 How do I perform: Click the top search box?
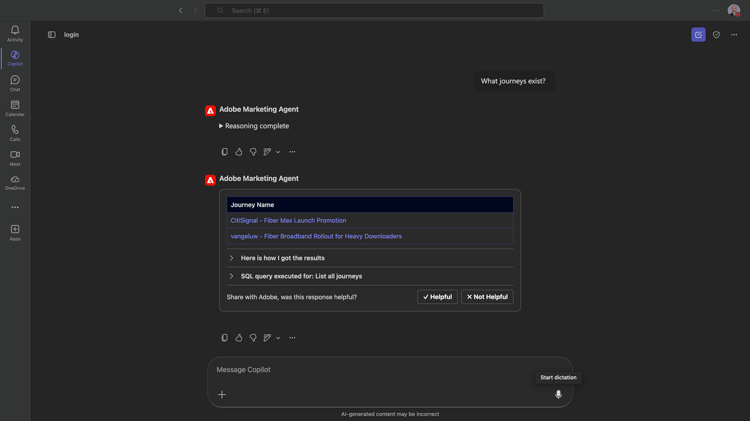(x=374, y=11)
